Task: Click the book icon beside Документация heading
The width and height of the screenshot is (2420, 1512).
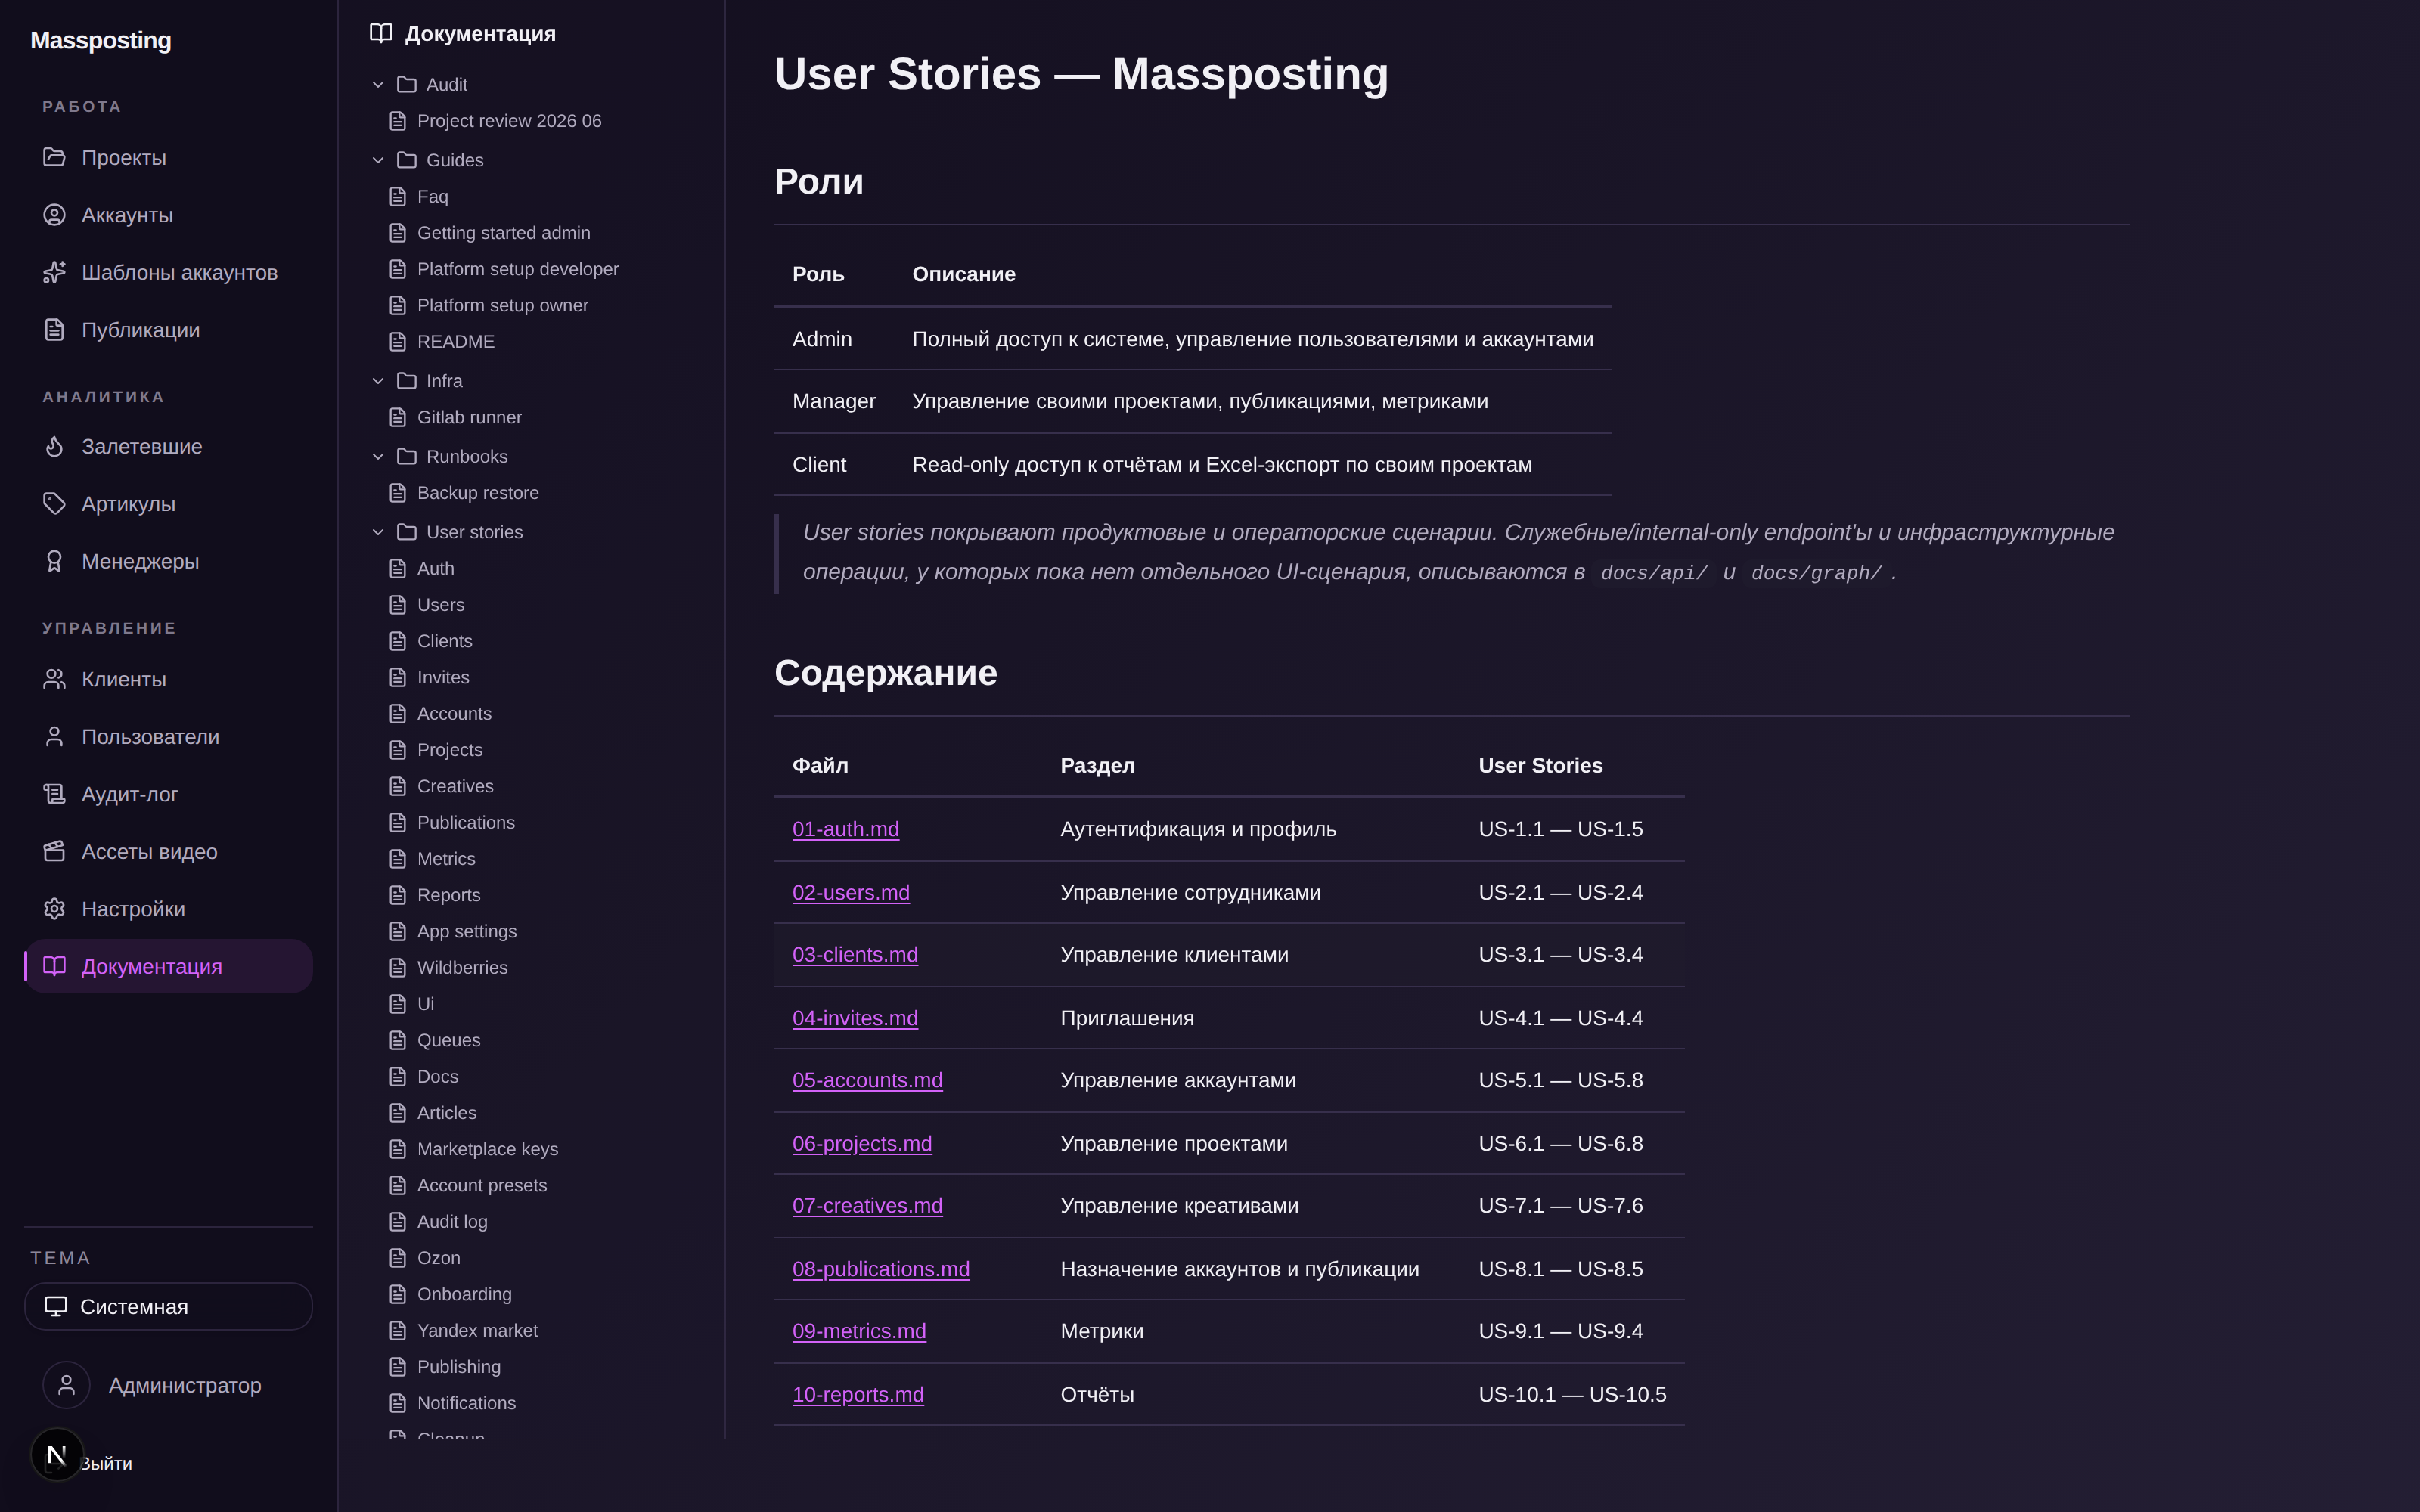Action: pos(381,33)
